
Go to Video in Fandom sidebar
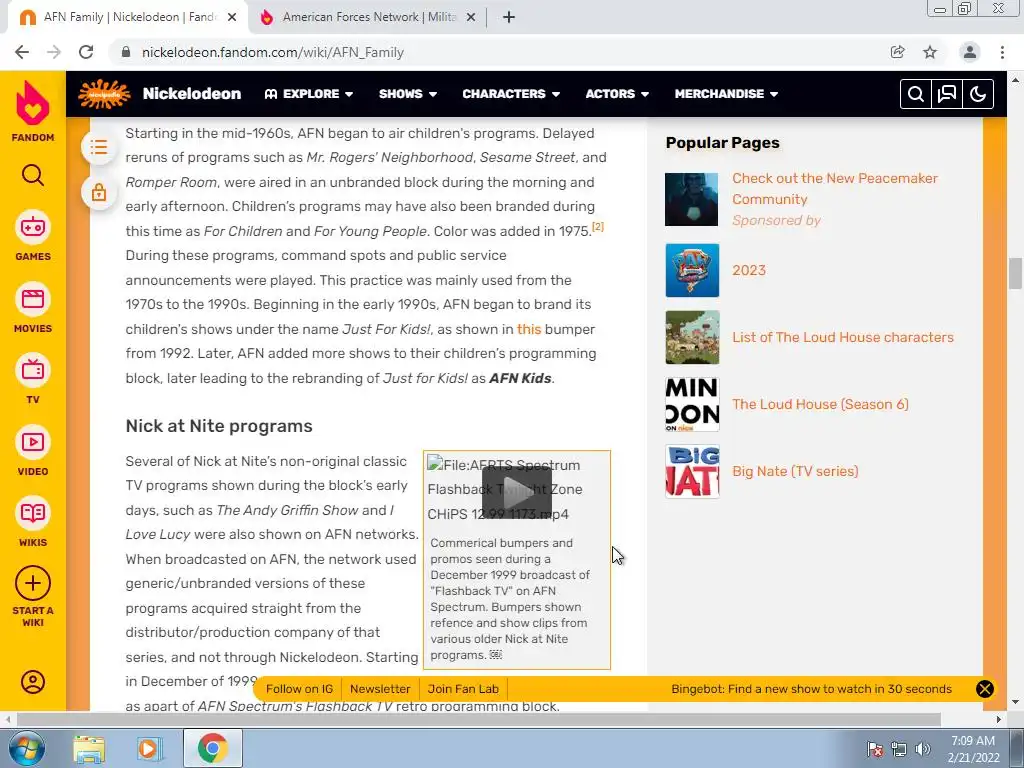tap(33, 451)
